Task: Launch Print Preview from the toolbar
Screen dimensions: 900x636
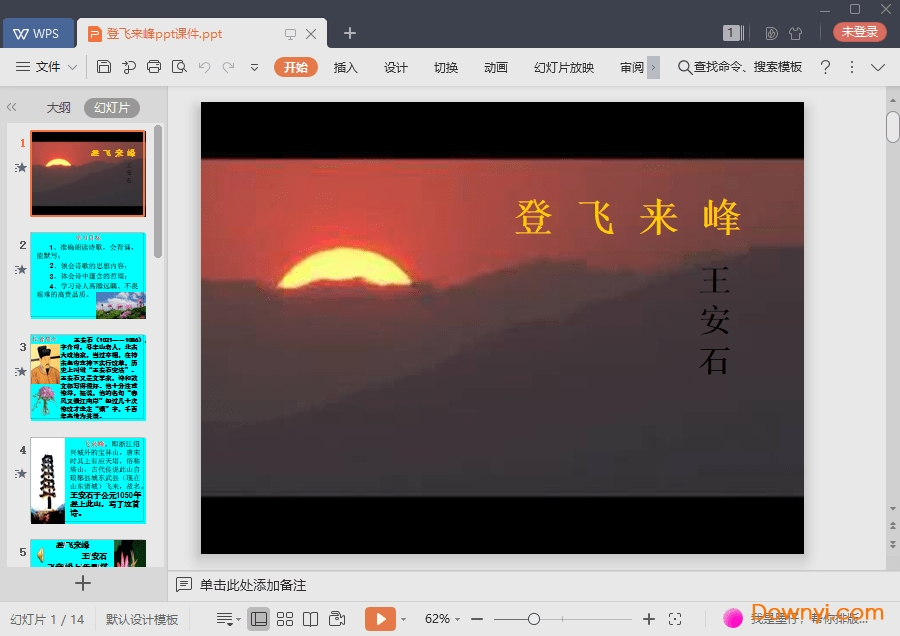Action: [180, 68]
